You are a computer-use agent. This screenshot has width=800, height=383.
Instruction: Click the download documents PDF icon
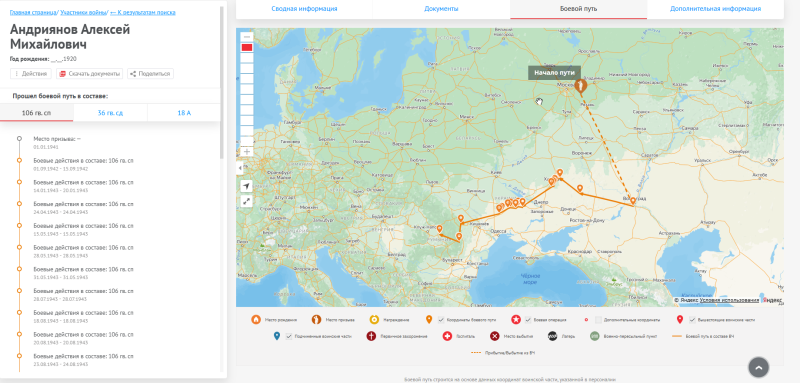click(x=63, y=74)
